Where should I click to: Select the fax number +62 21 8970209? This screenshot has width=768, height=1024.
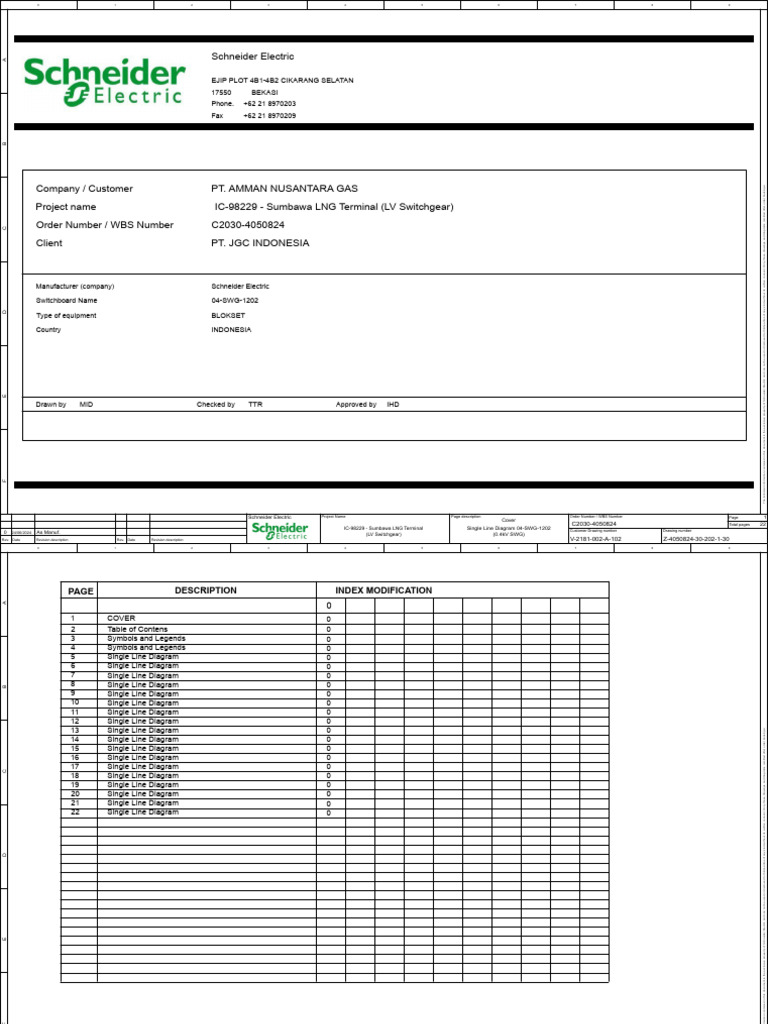pos(270,116)
